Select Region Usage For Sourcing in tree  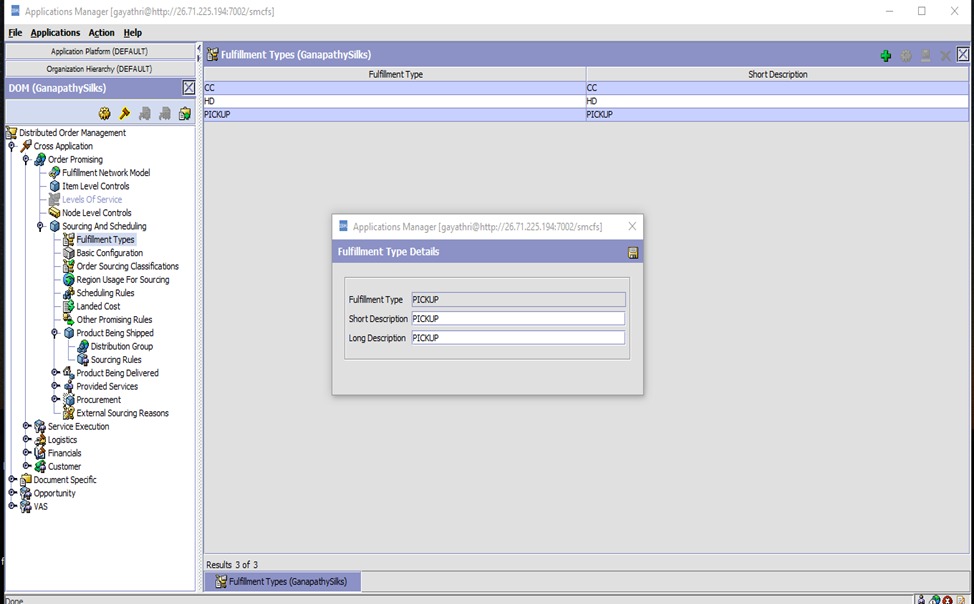tap(122, 280)
